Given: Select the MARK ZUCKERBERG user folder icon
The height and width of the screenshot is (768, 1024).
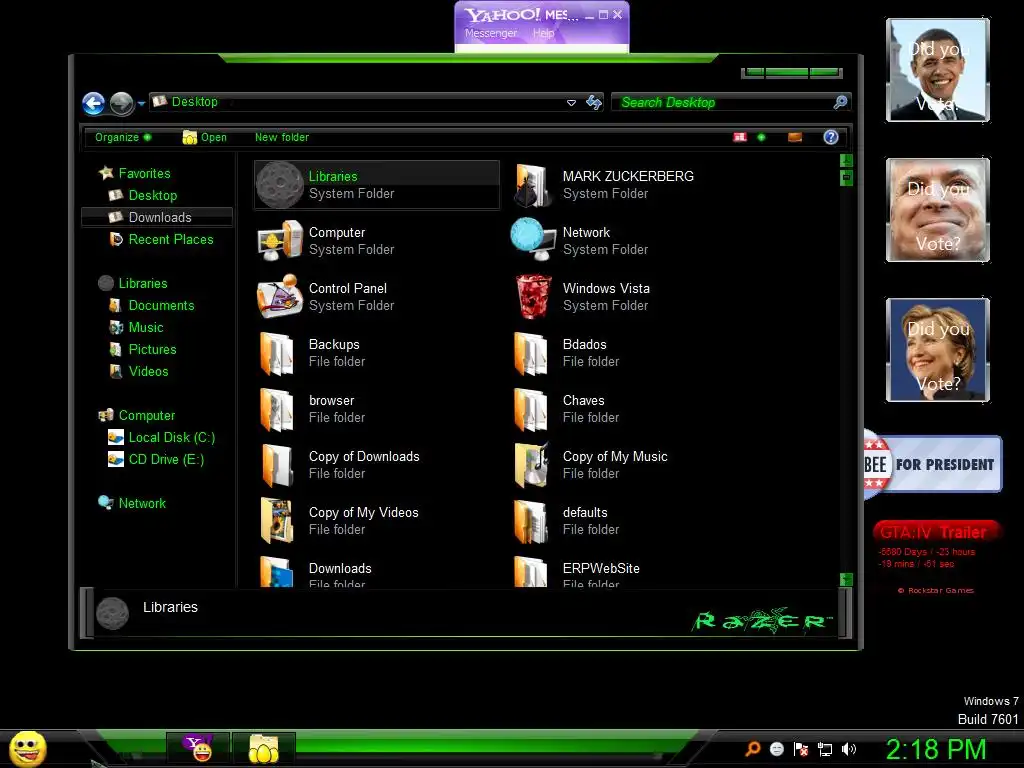Looking at the screenshot, I should tap(532, 185).
